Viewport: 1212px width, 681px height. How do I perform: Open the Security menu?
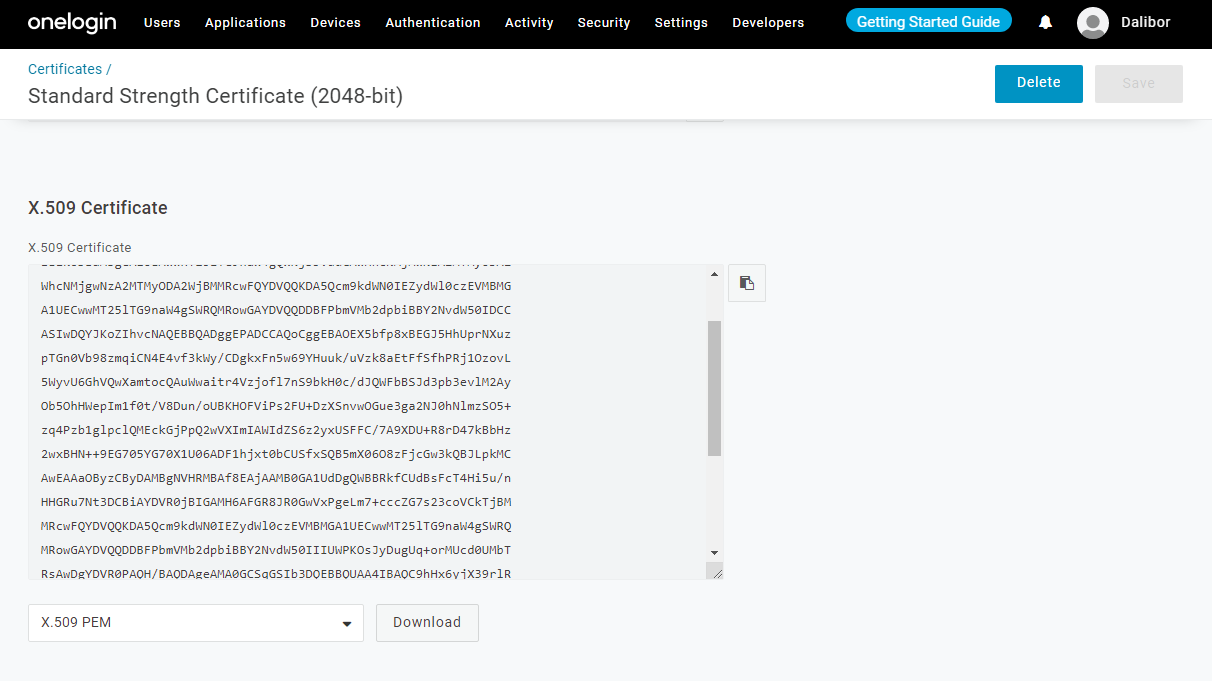[x=604, y=22]
